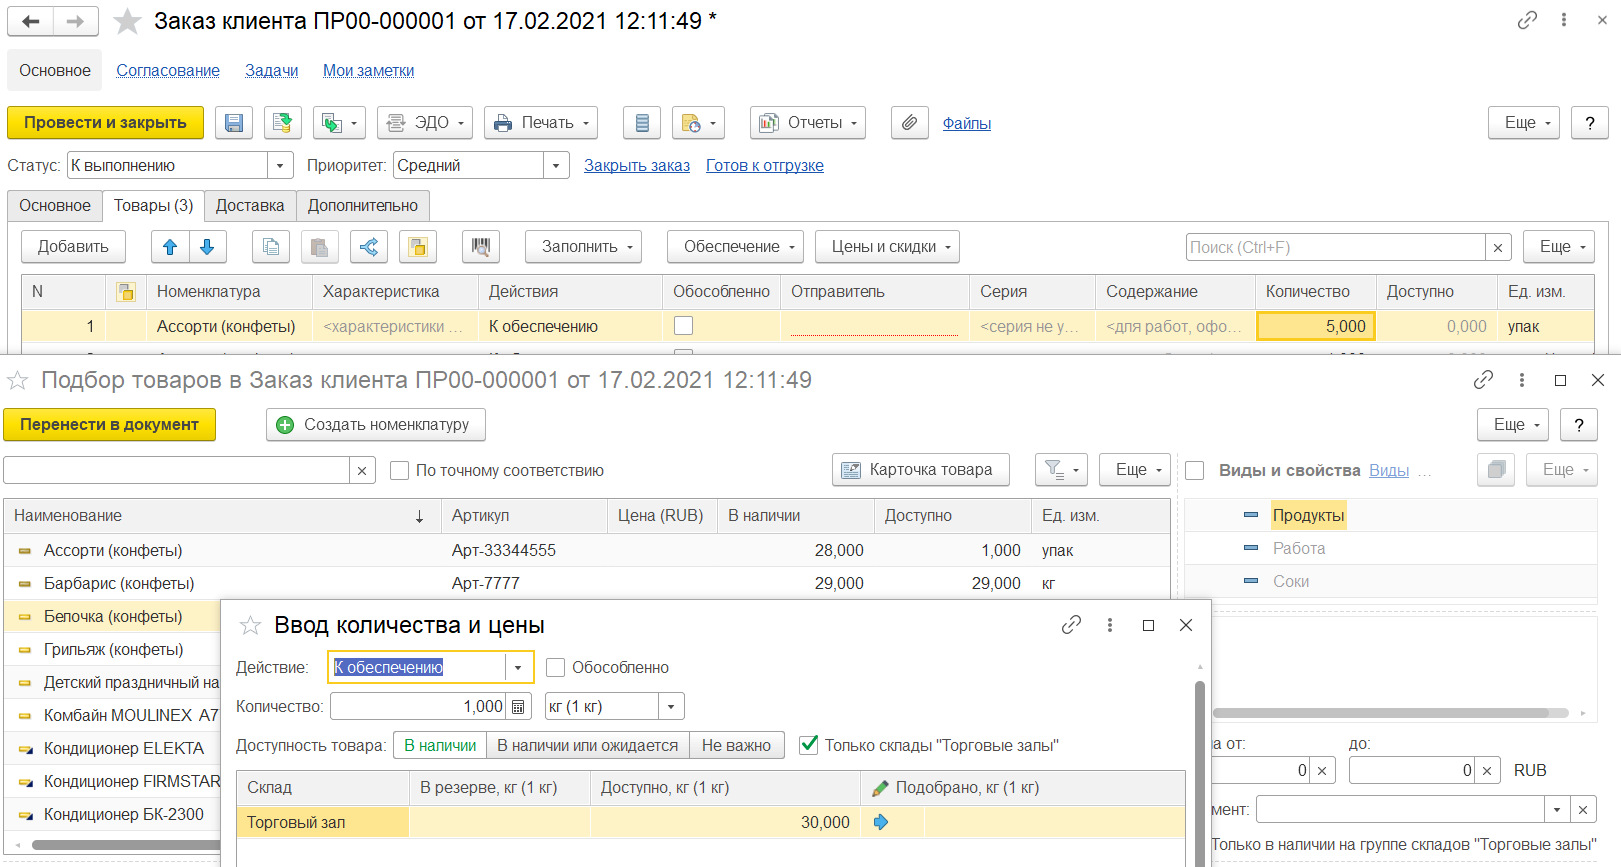Add order to favorites with the star

127,21
